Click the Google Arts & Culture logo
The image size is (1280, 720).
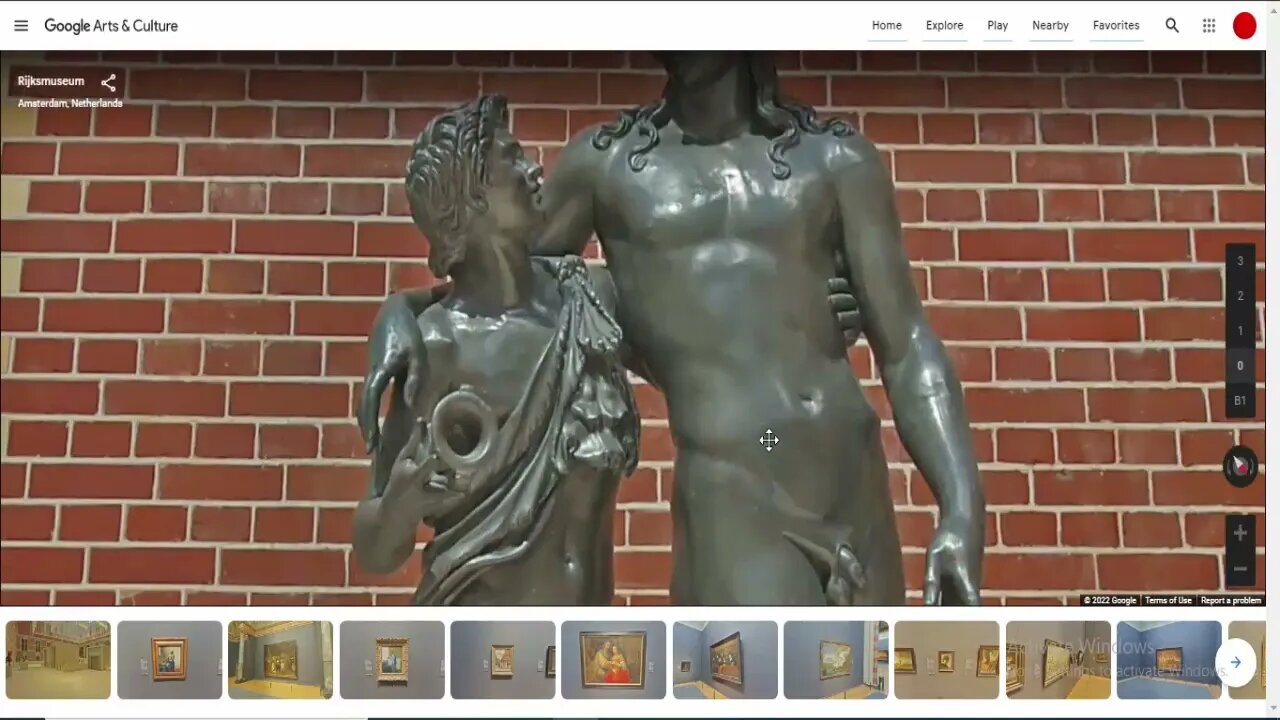click(x=111, y=26)
